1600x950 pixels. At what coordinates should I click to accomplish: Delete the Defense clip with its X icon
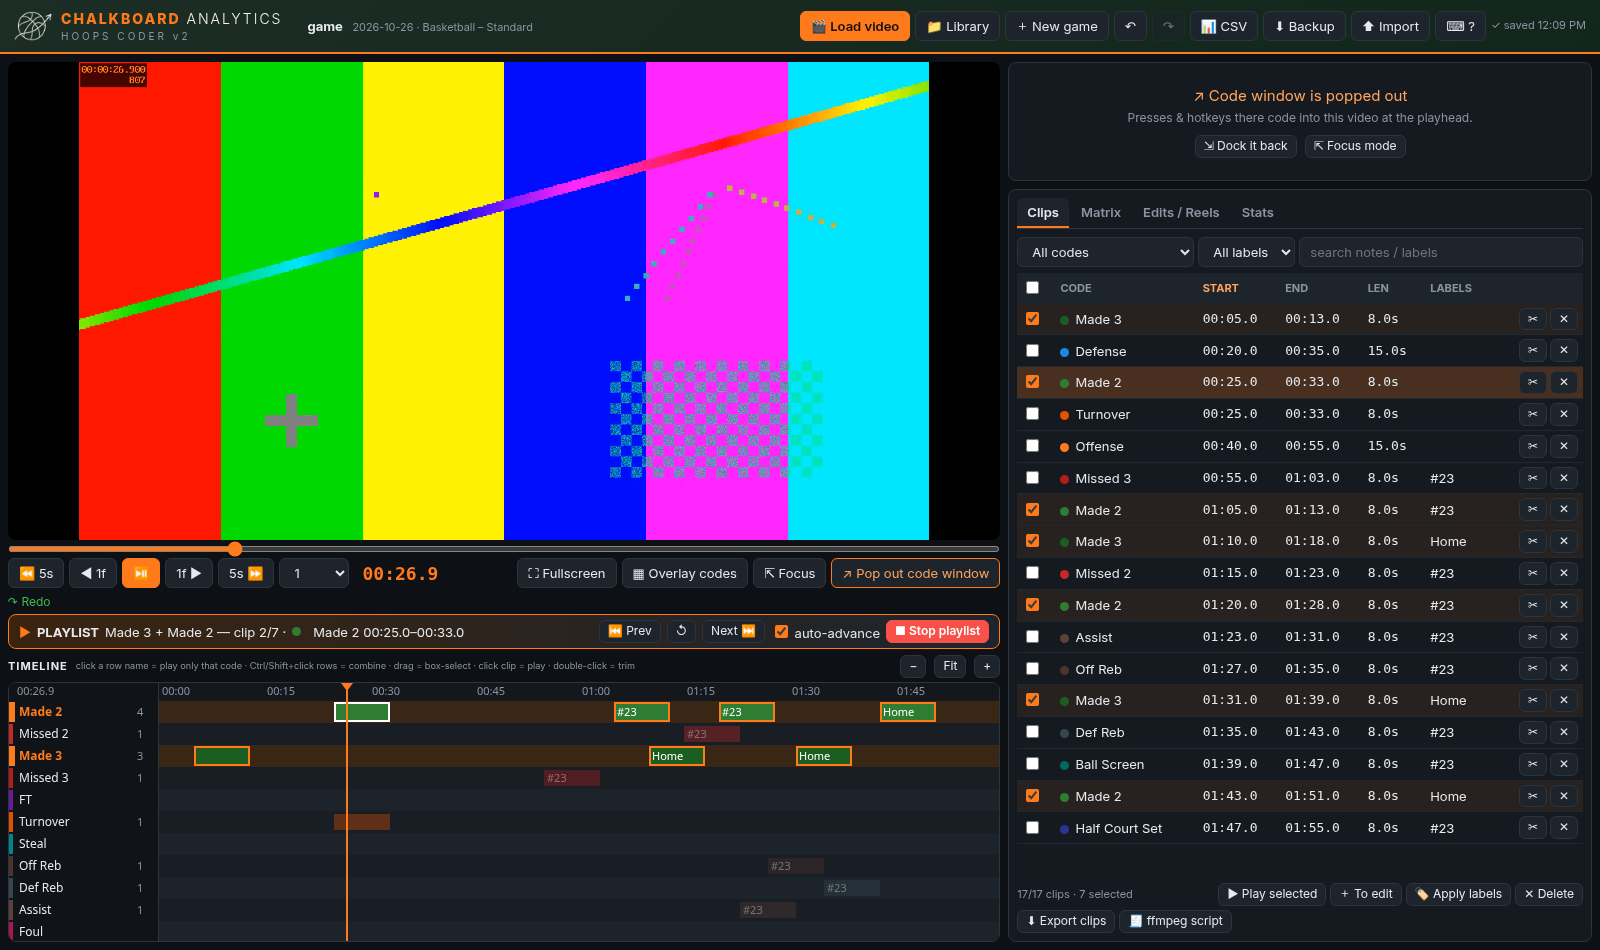1564,351
